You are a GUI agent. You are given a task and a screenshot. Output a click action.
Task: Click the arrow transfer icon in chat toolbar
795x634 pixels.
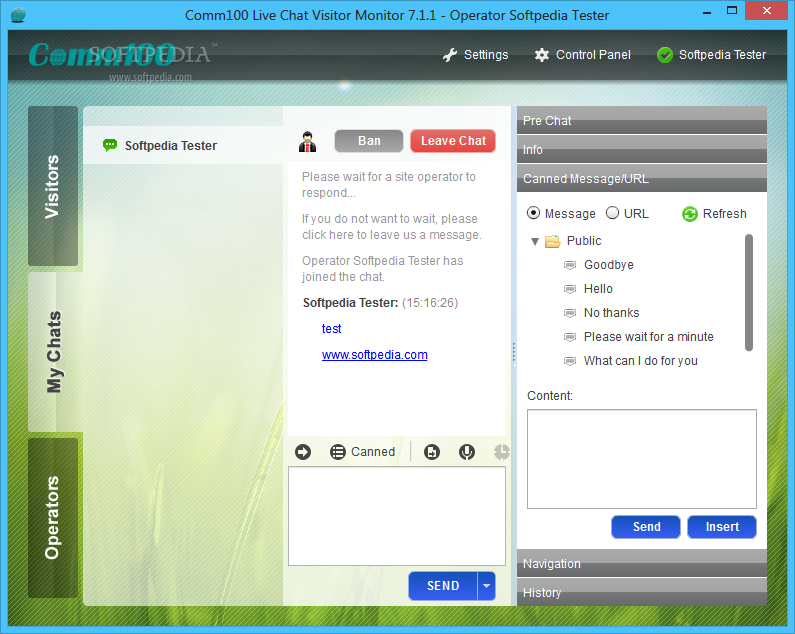point(303,451)
